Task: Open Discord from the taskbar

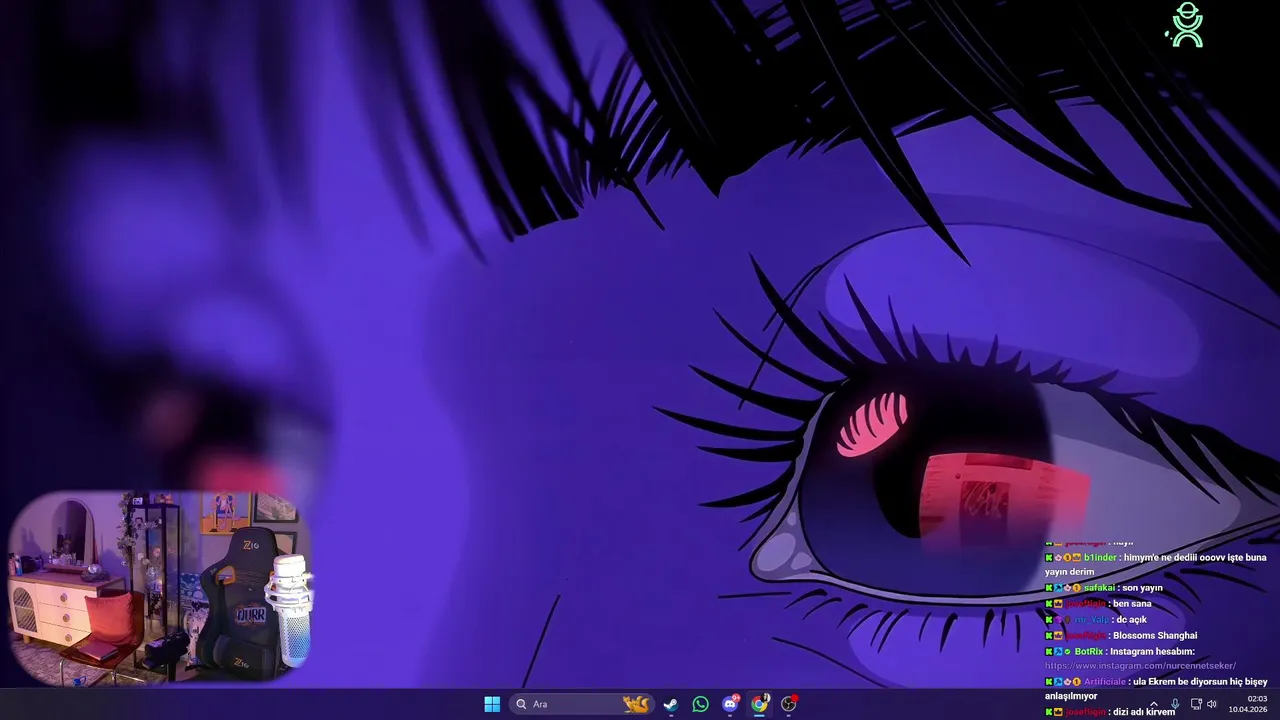Action: point(730,704)
